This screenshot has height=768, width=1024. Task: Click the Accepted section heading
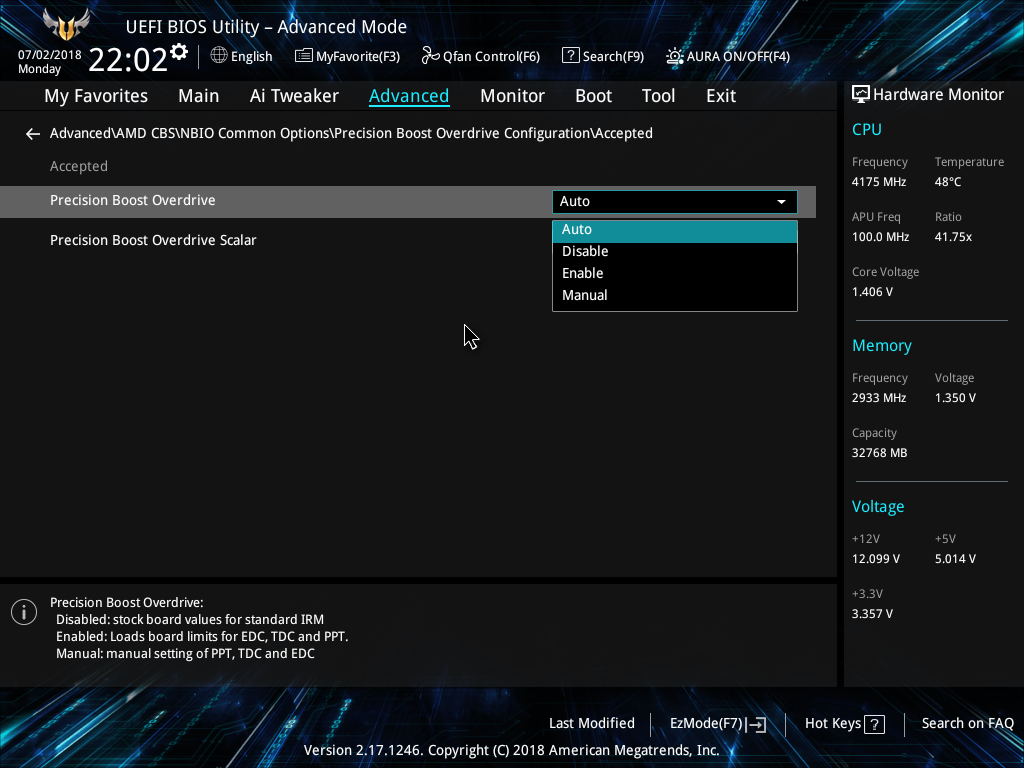[x=79, y=167]
